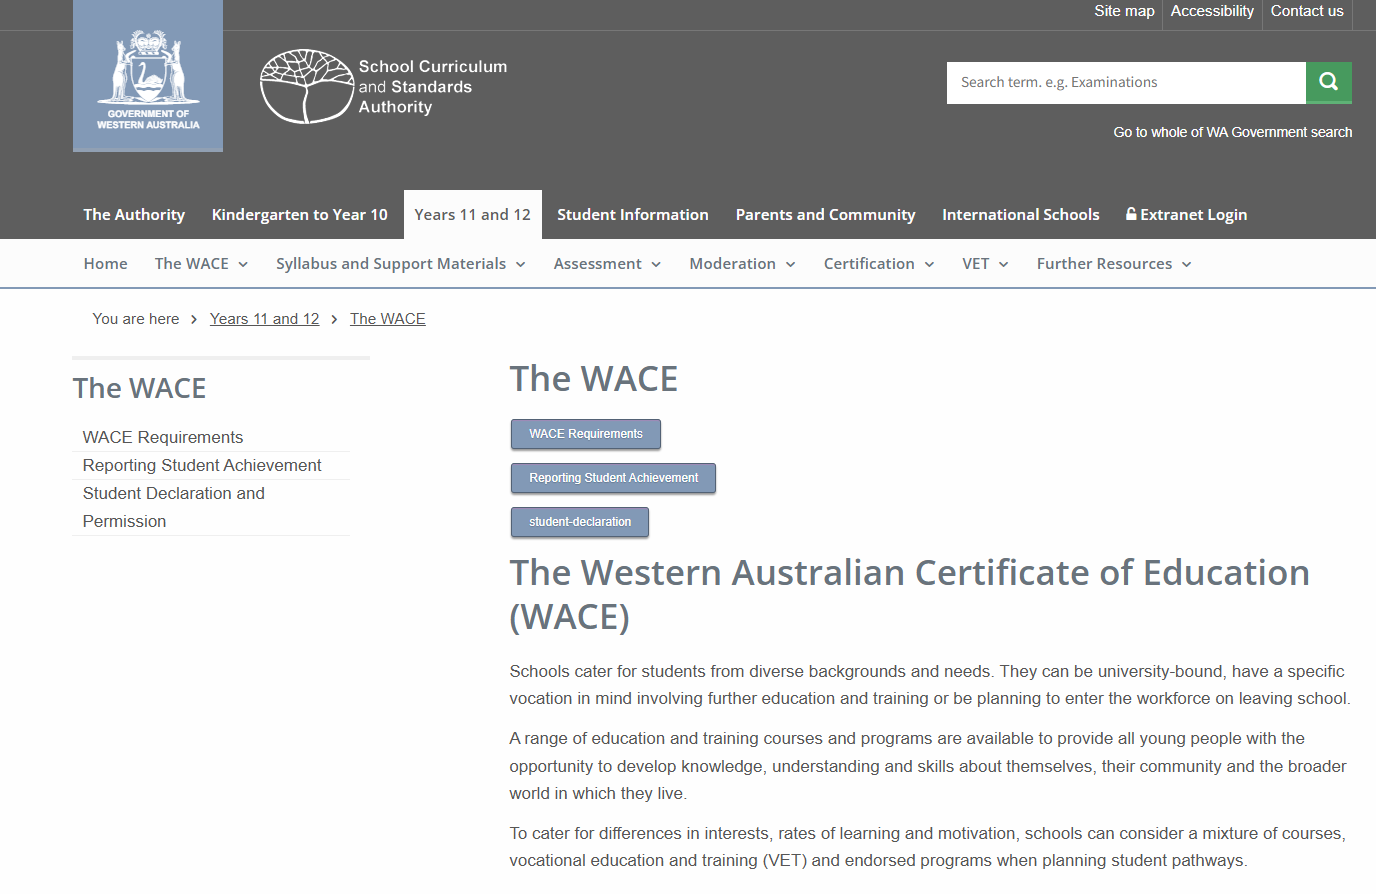Go to whole of WA Government search
The image size is (1376, 894).
(x=1232, y=132)
